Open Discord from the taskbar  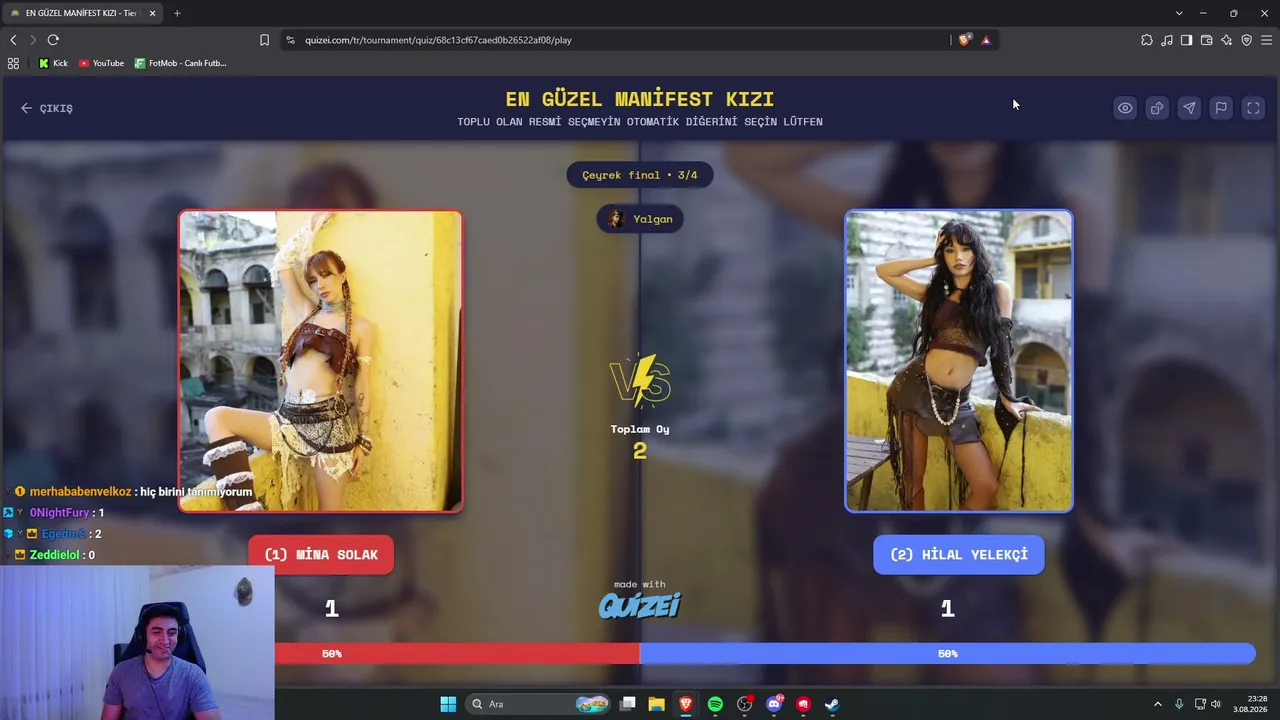coord(774,704)
